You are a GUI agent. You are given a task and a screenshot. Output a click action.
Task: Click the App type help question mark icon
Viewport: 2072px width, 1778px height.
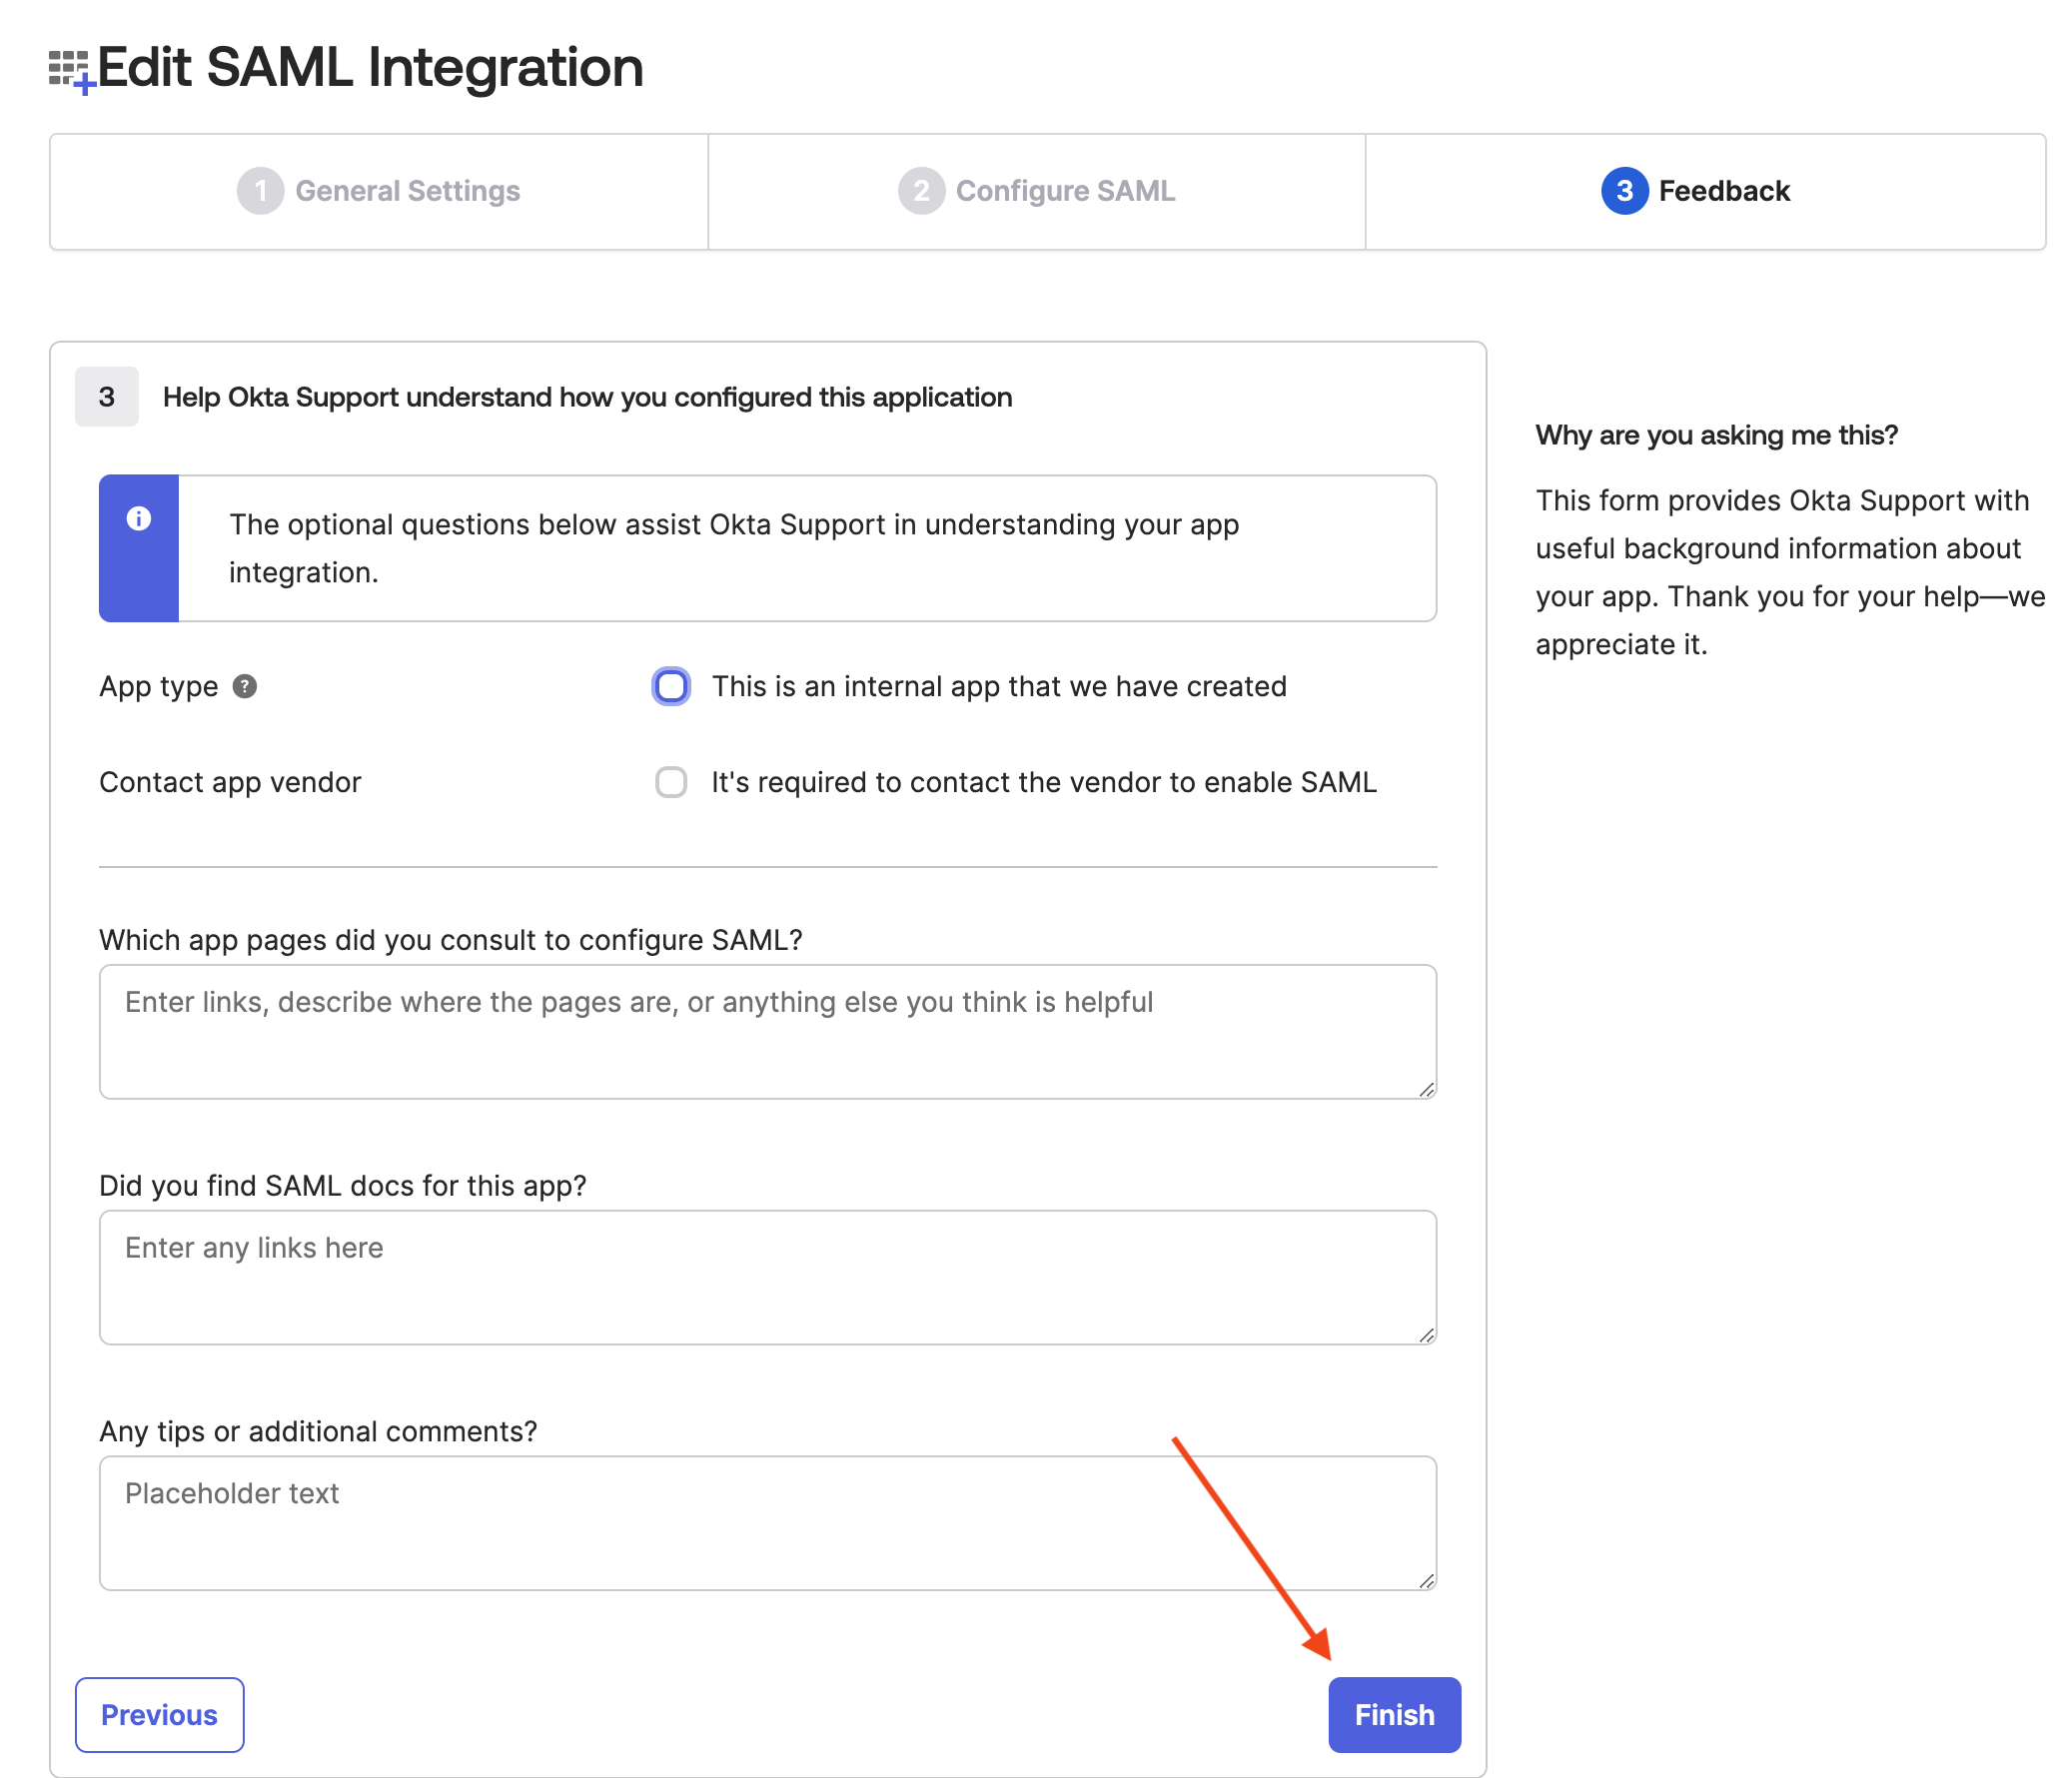pos(245,686)
